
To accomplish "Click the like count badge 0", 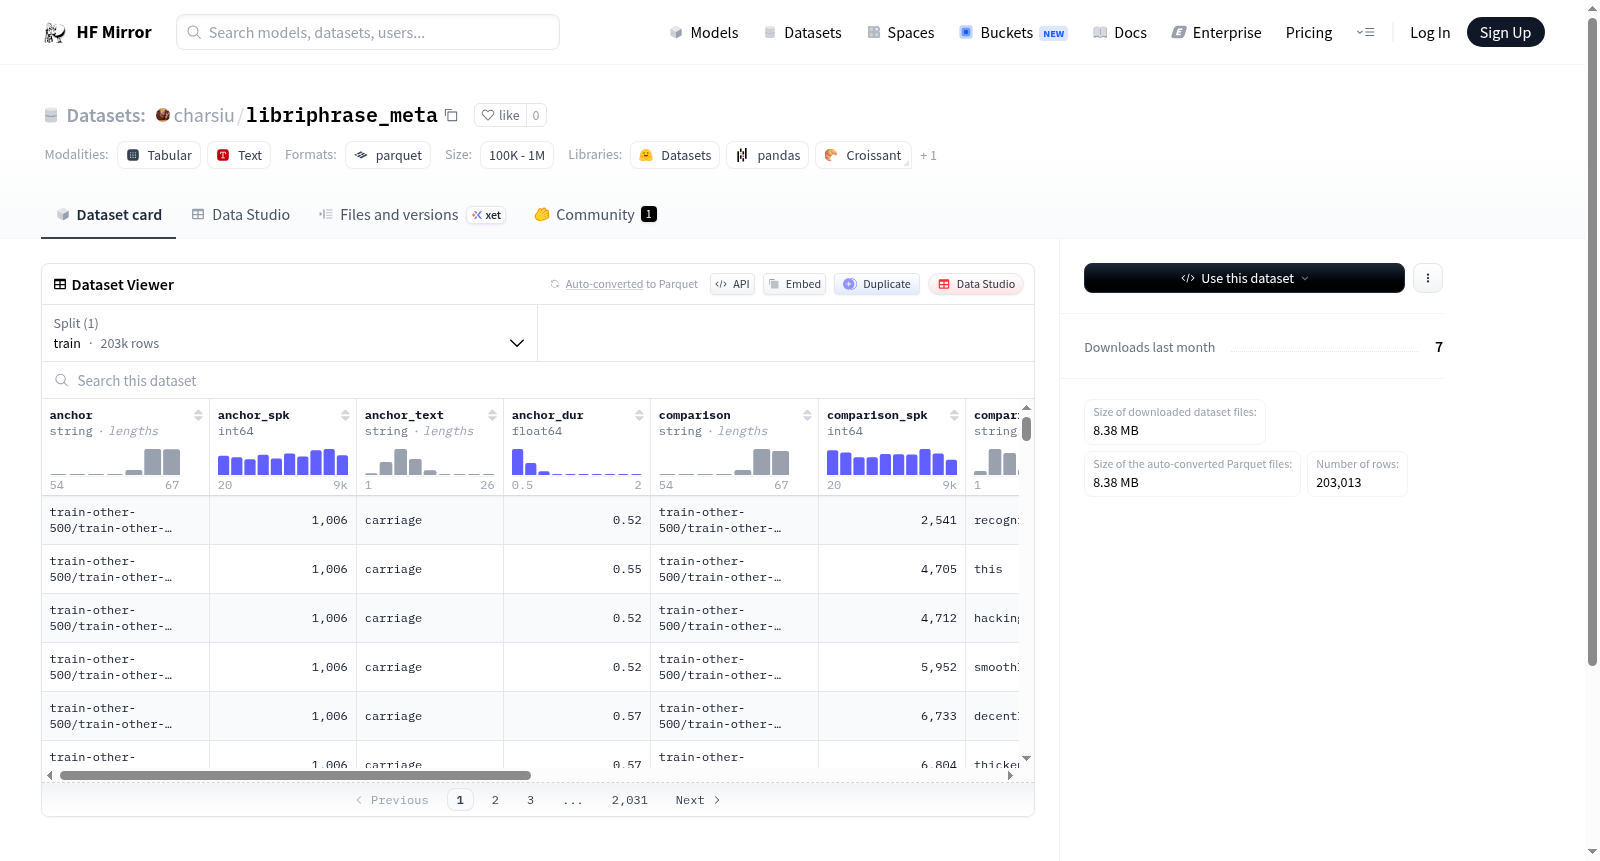I will pyautogui.click(x=536, y=115).
